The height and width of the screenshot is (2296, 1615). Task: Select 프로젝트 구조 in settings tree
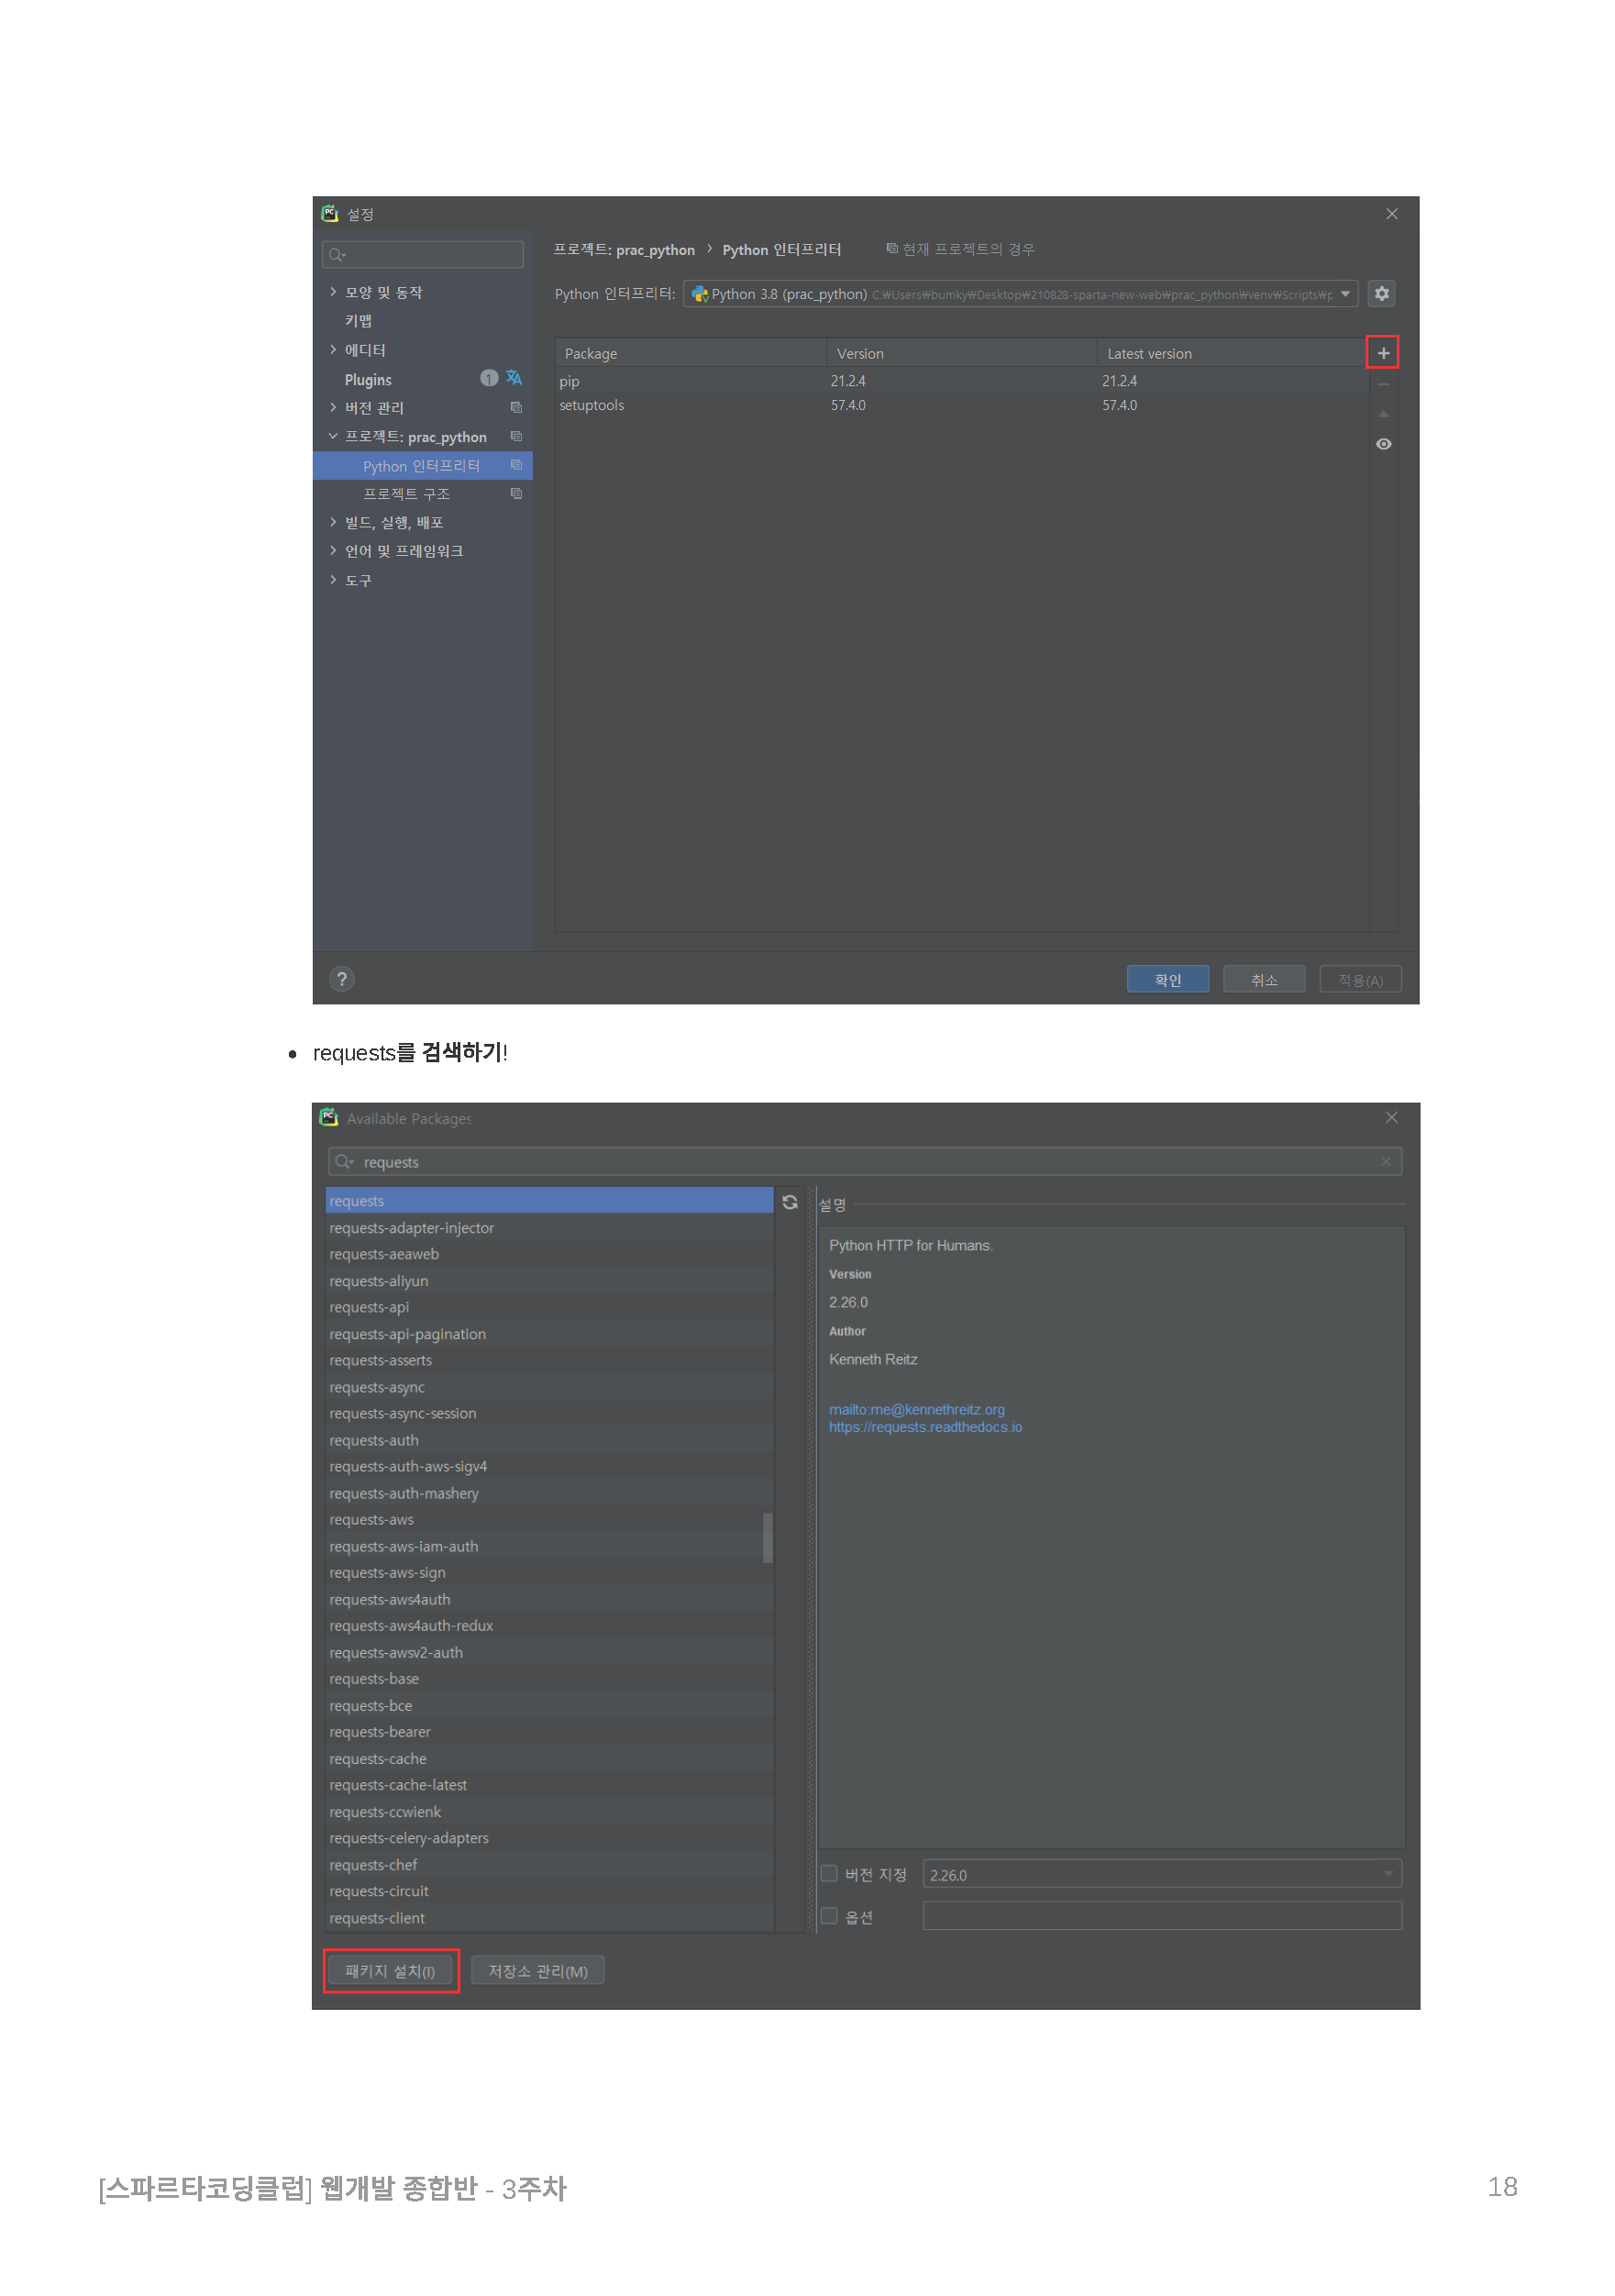[x=406, y=494]
